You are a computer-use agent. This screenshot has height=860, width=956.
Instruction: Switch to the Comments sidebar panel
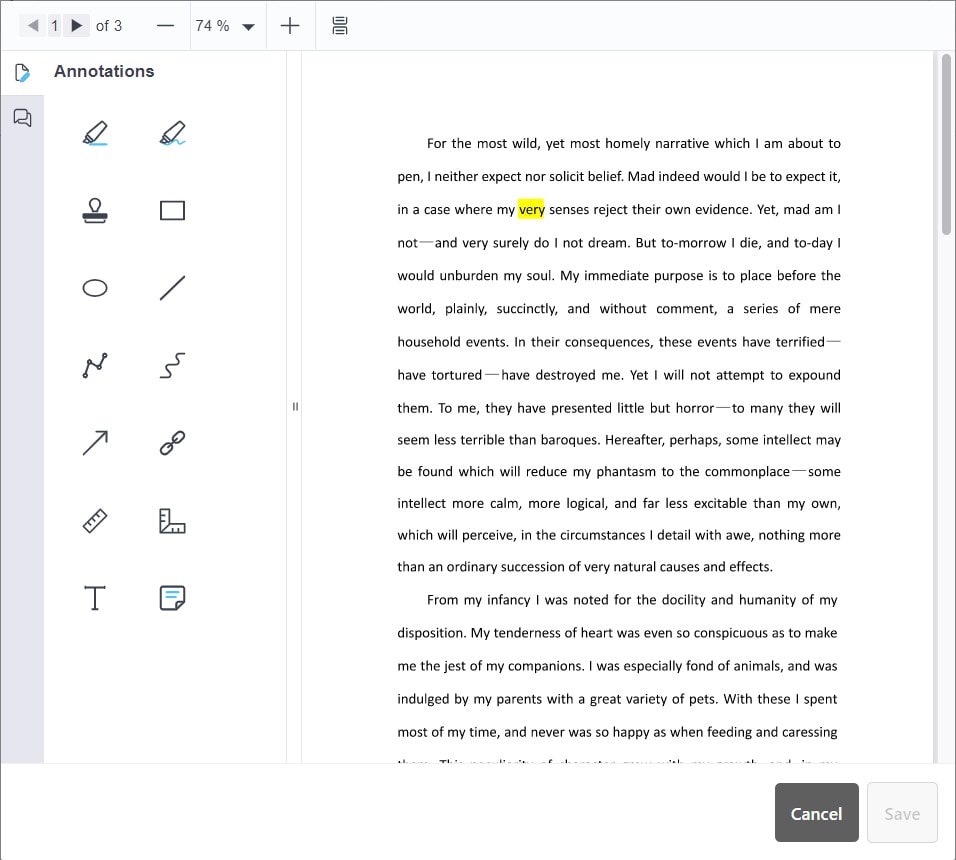pyautogui.click(x=22, y=118)
